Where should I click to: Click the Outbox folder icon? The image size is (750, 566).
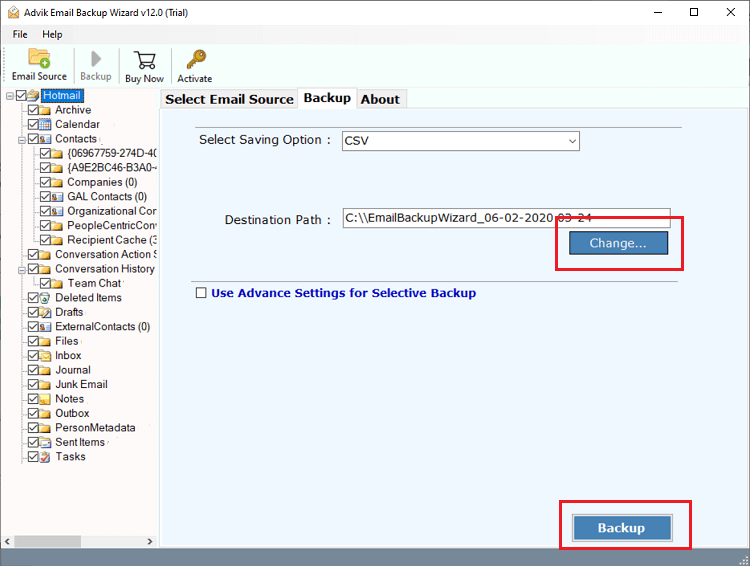tap(45, 413)
